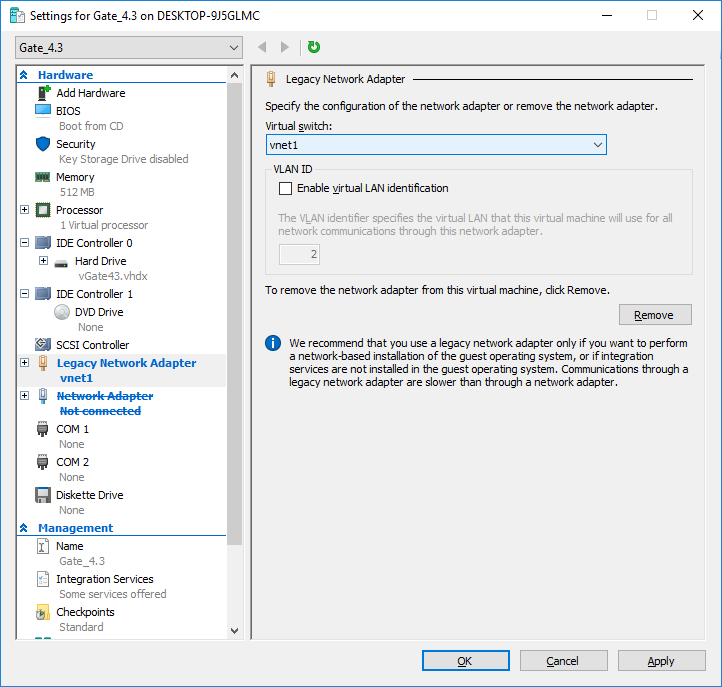Click the Diskette Drive floppy icon

tap(43, 495)
